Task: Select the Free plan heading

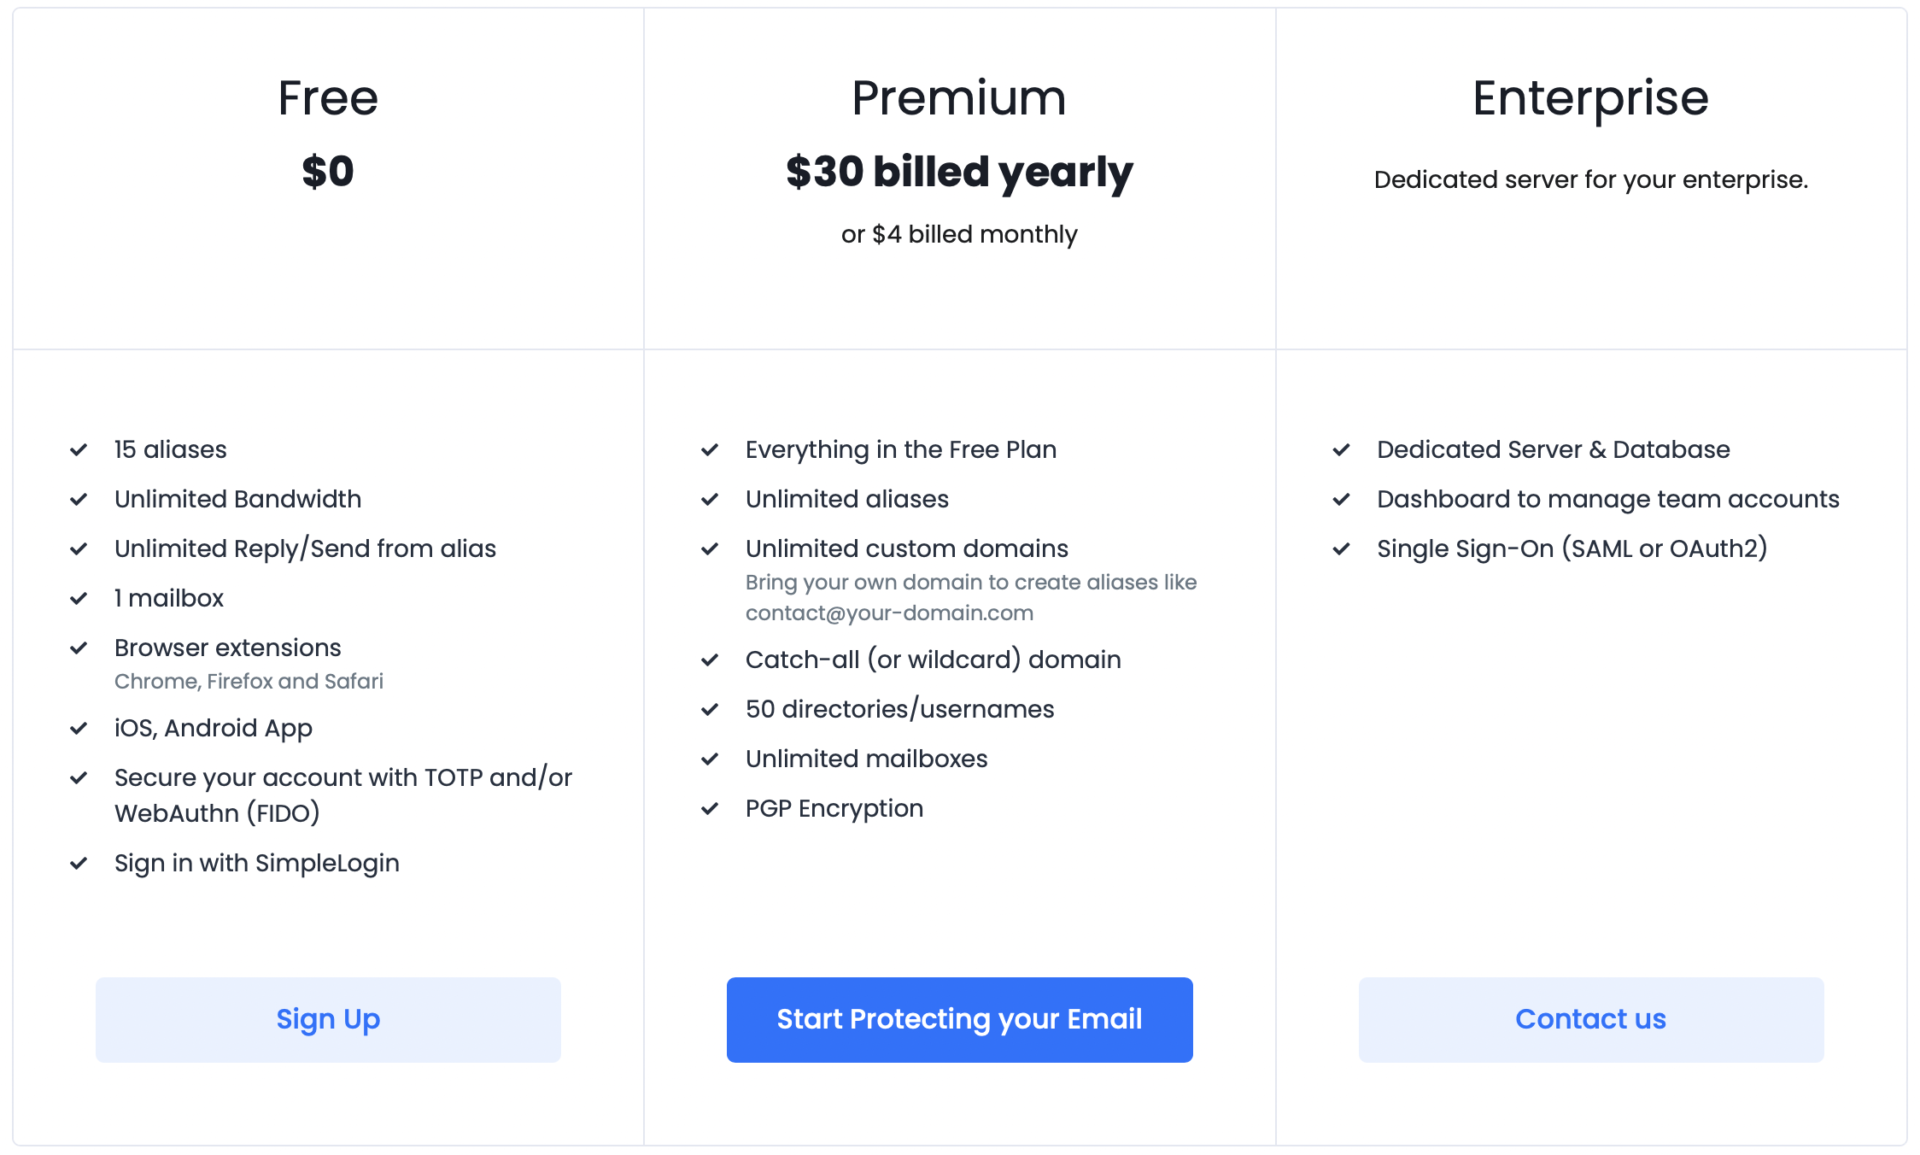Action: 328,98
